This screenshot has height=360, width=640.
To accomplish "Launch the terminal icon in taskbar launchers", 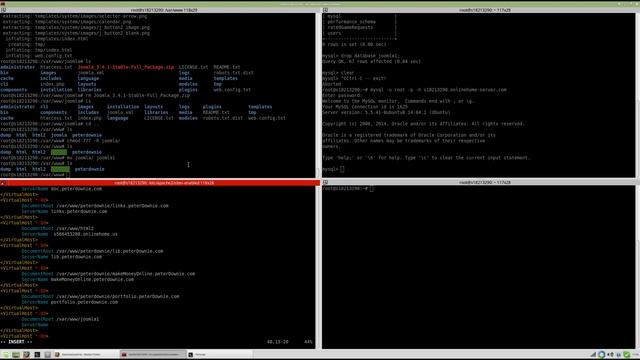I will 37,355.
